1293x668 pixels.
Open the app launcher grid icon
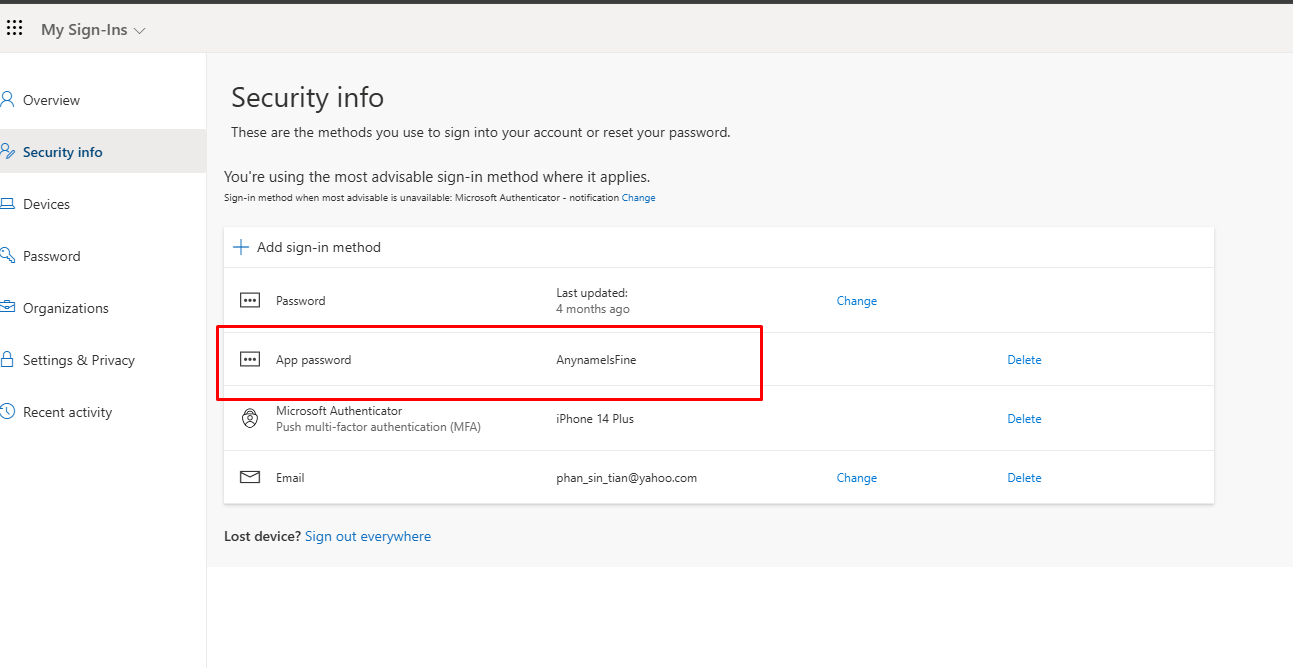14,29
